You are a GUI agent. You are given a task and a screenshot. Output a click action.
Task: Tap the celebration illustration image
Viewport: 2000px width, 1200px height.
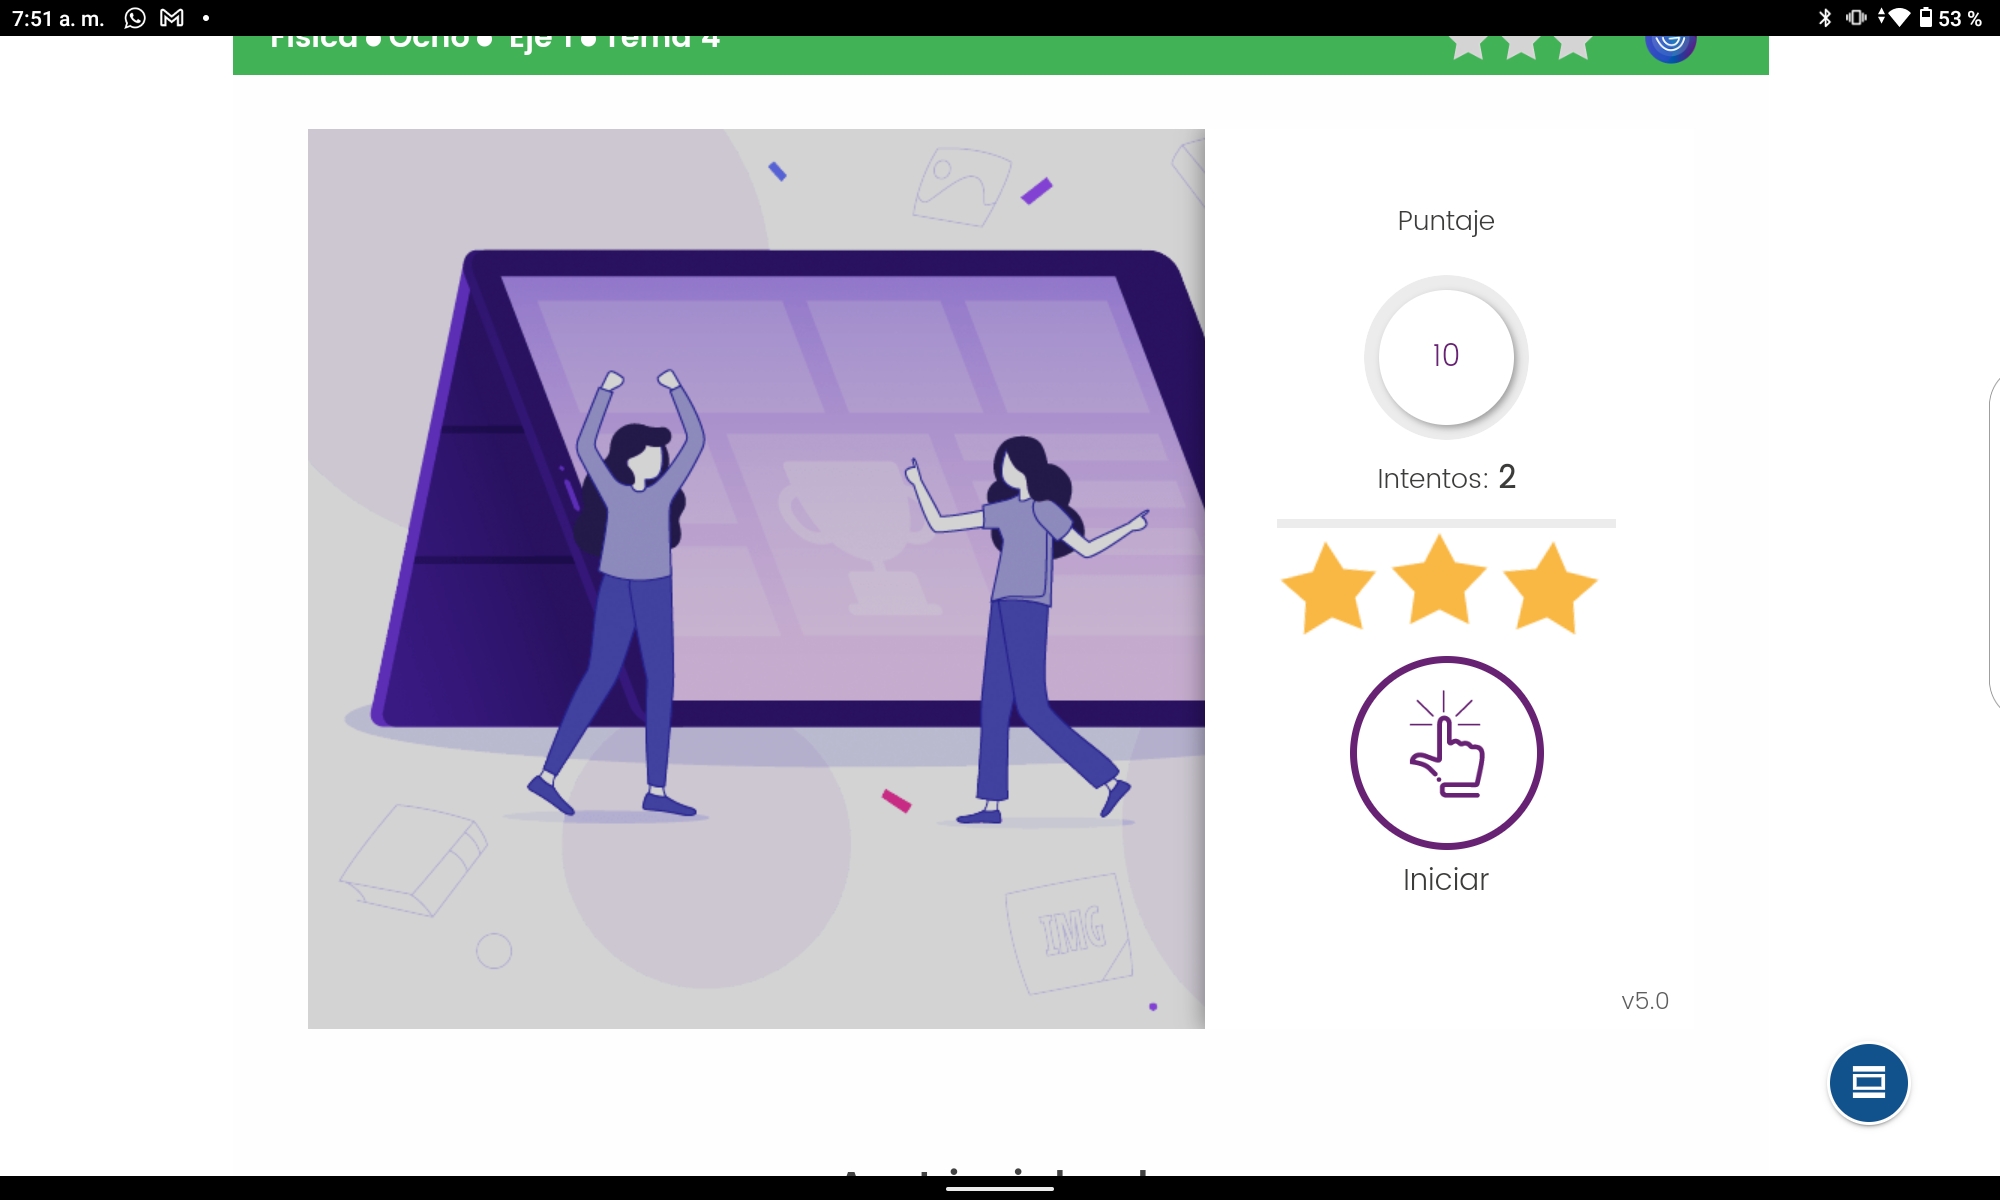(756, 578)
